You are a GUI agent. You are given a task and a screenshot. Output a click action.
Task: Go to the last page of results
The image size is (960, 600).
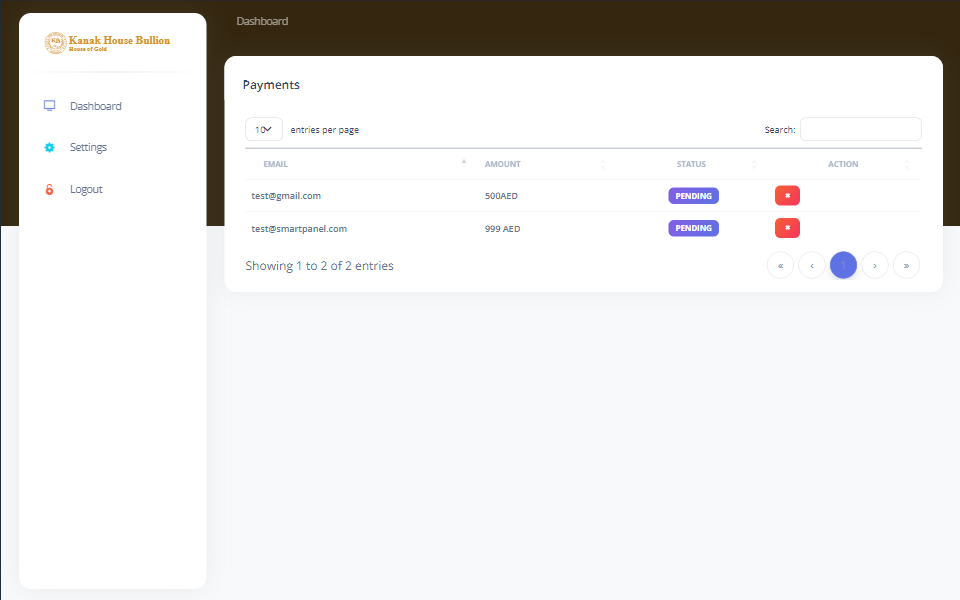906,265
